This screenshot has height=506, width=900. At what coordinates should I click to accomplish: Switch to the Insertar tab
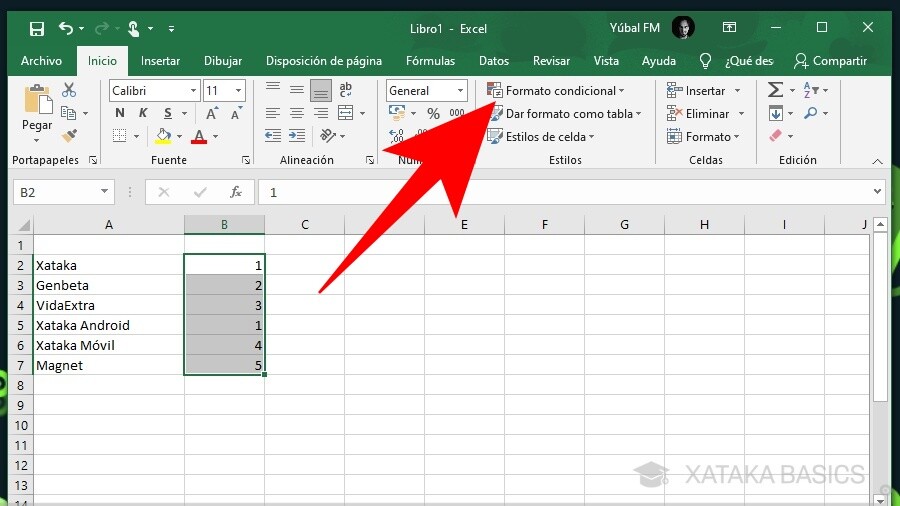(160, 61)
